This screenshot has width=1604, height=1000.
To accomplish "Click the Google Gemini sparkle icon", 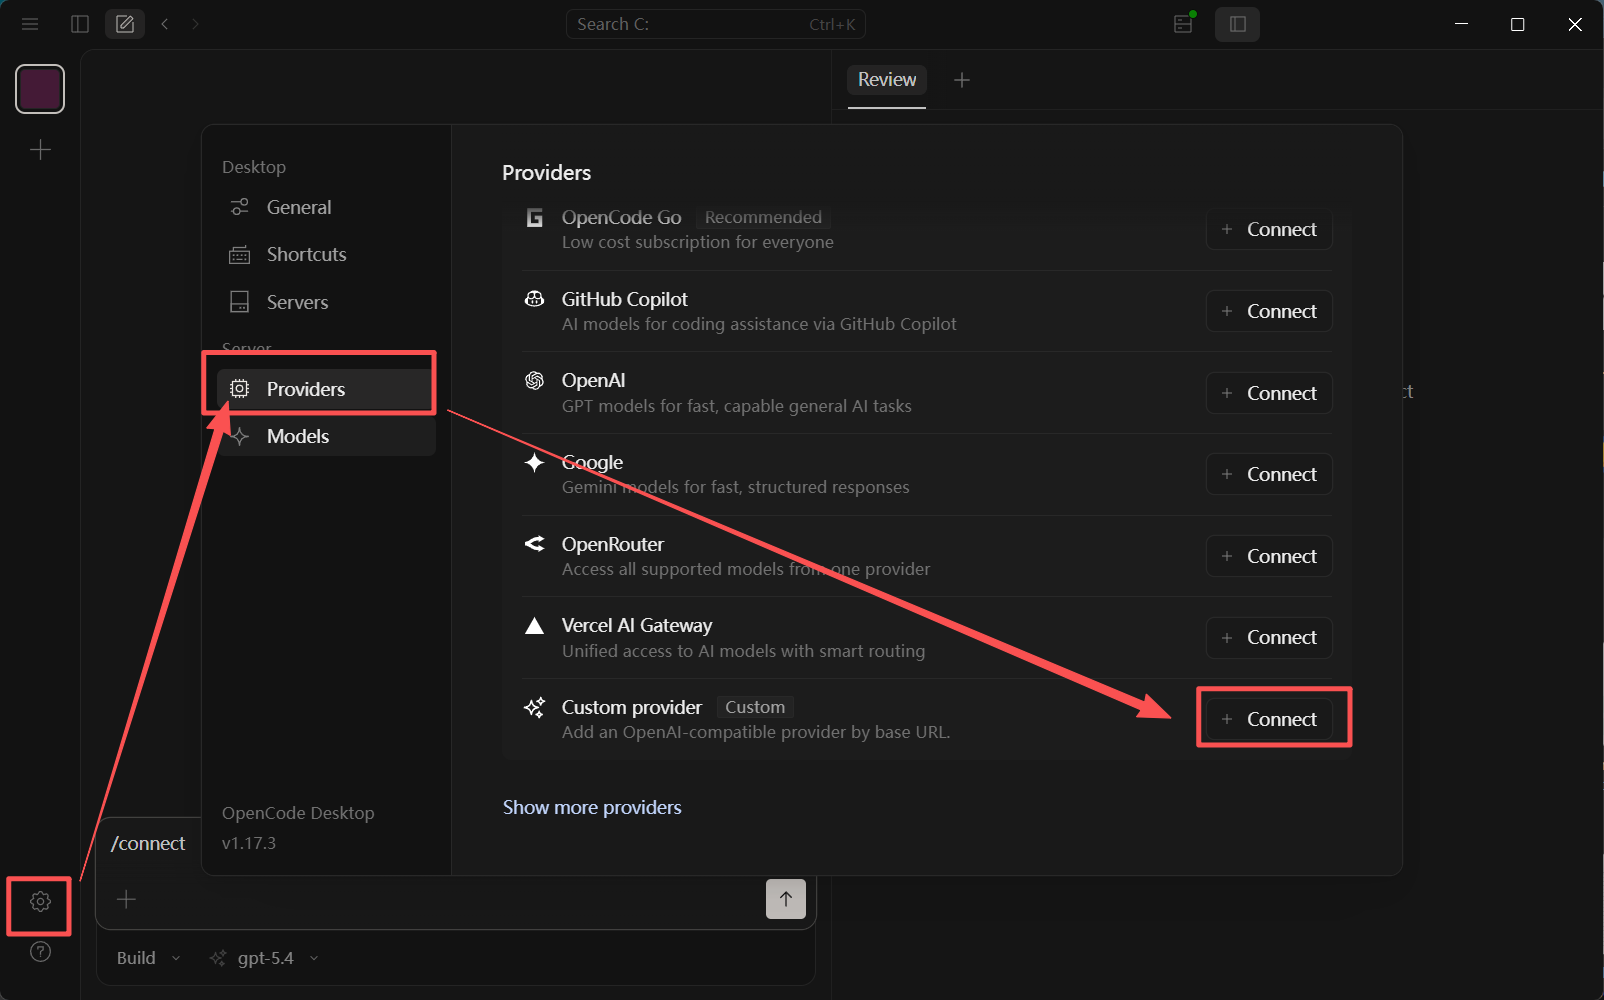I will click(535, 462).
